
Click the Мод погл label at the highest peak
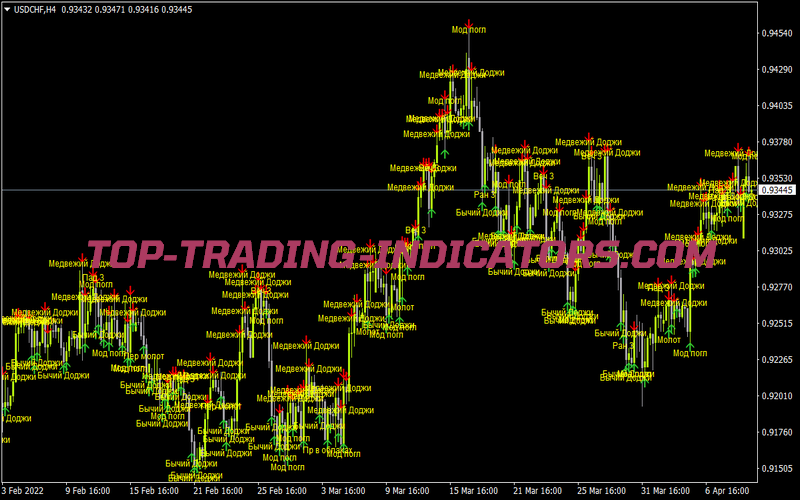[469, 30]
